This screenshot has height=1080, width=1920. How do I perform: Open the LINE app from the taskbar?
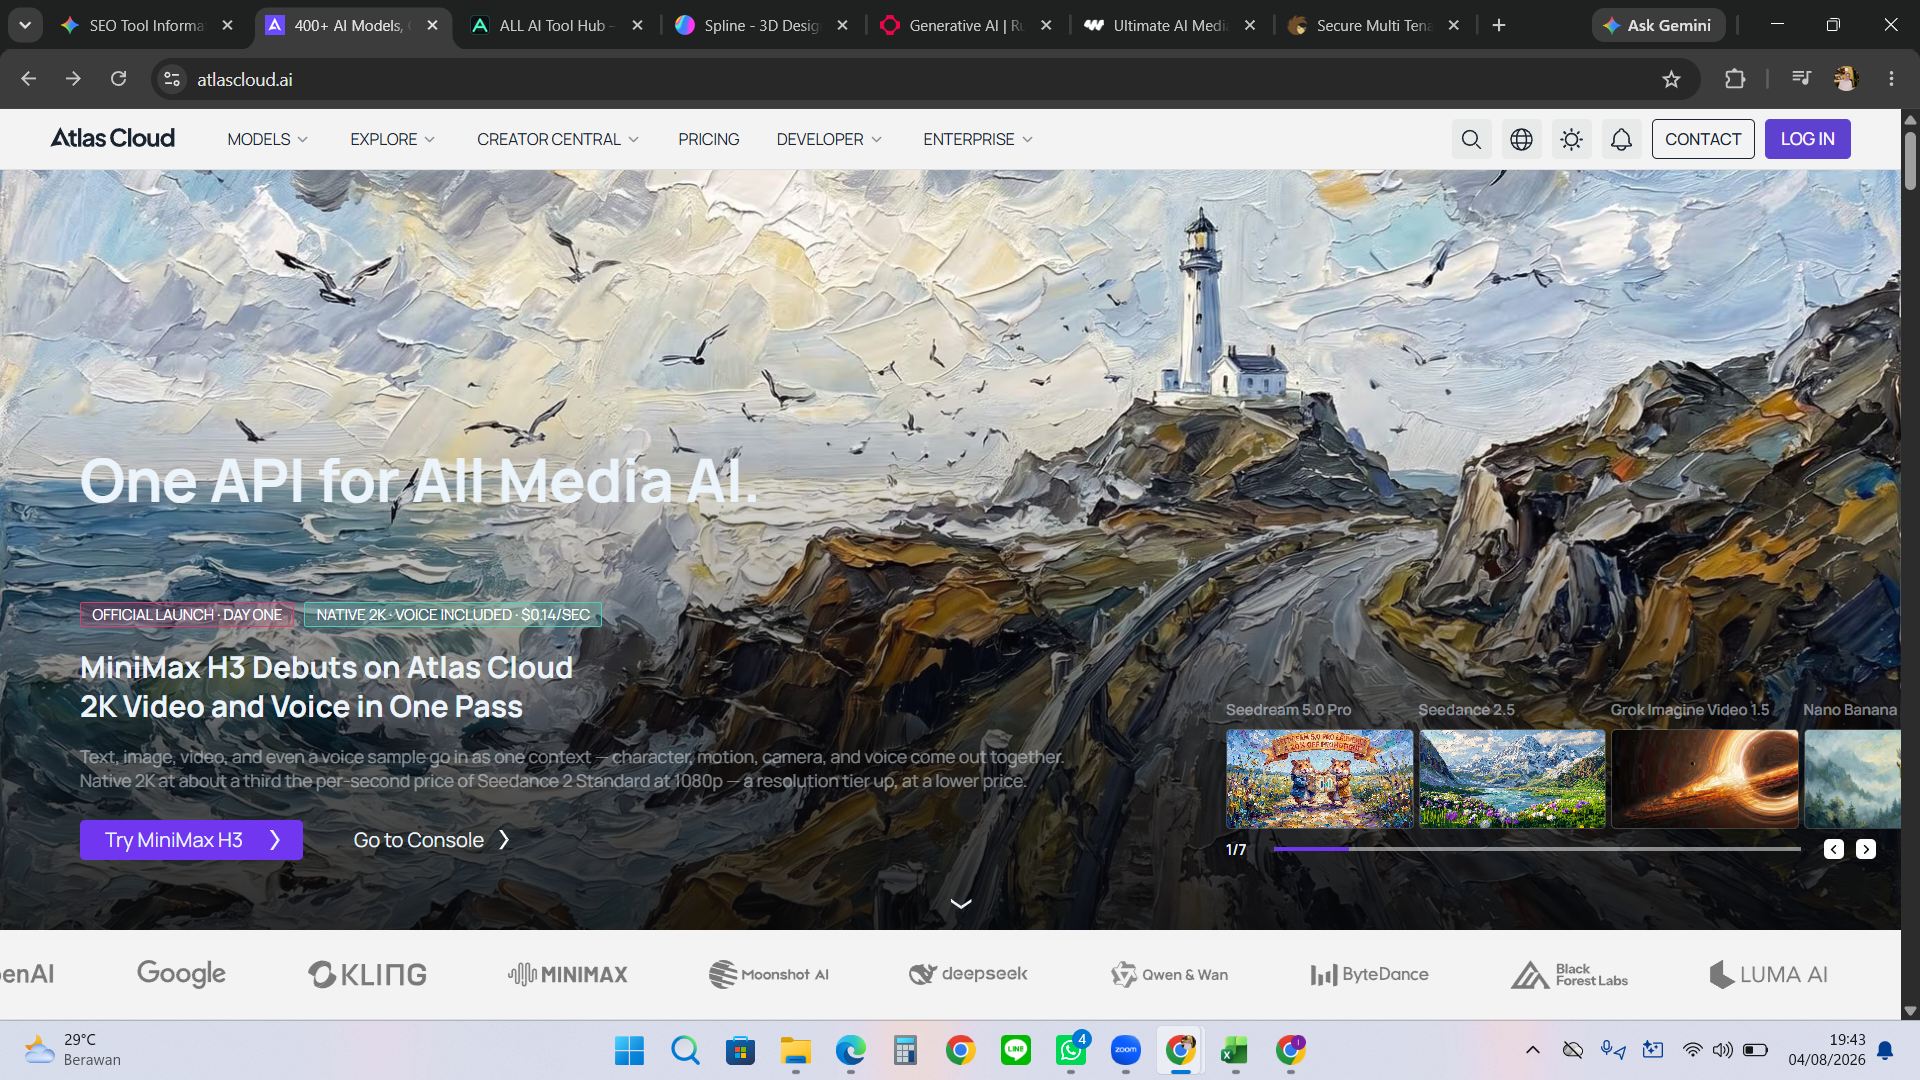coord(1016,1050)
